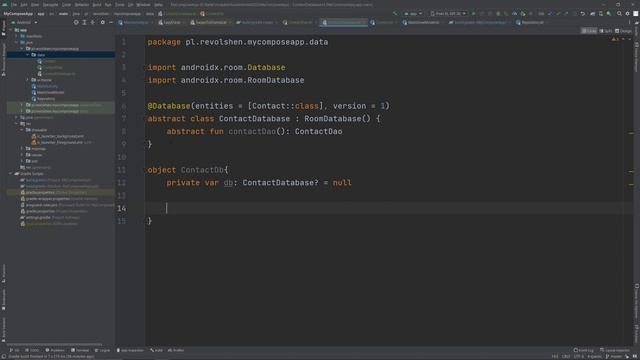Click Expand All in Project panel
640x360 pixels.
(84, 22)
